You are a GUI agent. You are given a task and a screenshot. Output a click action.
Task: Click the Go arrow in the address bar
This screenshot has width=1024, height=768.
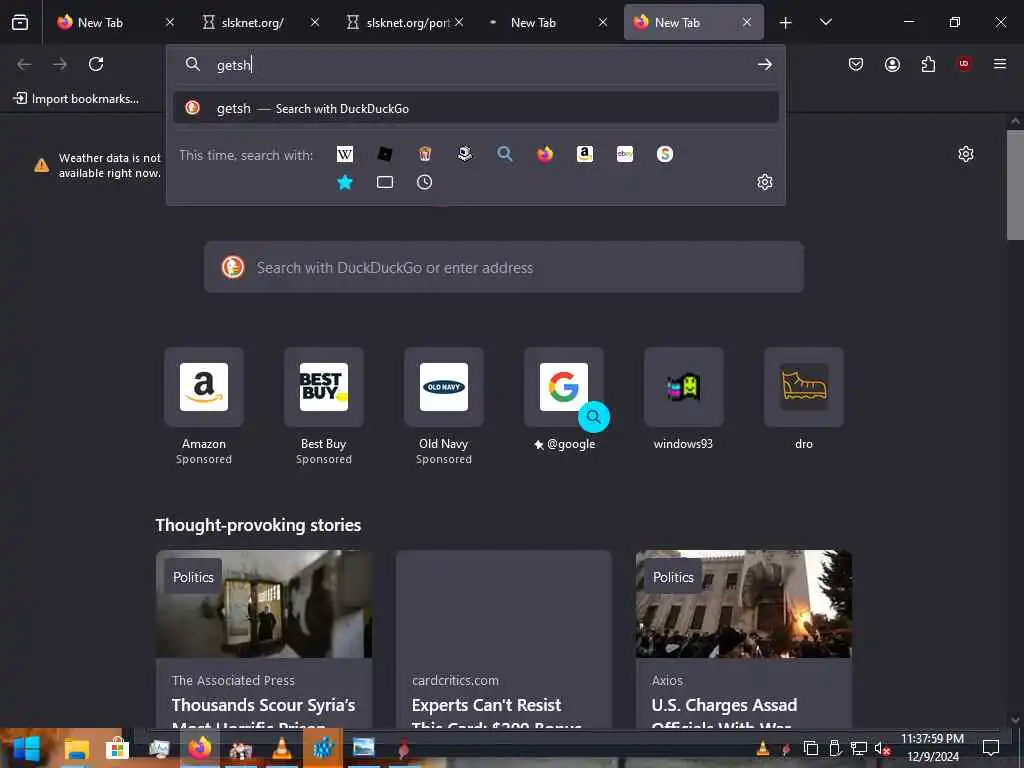[x=765, y=65]
